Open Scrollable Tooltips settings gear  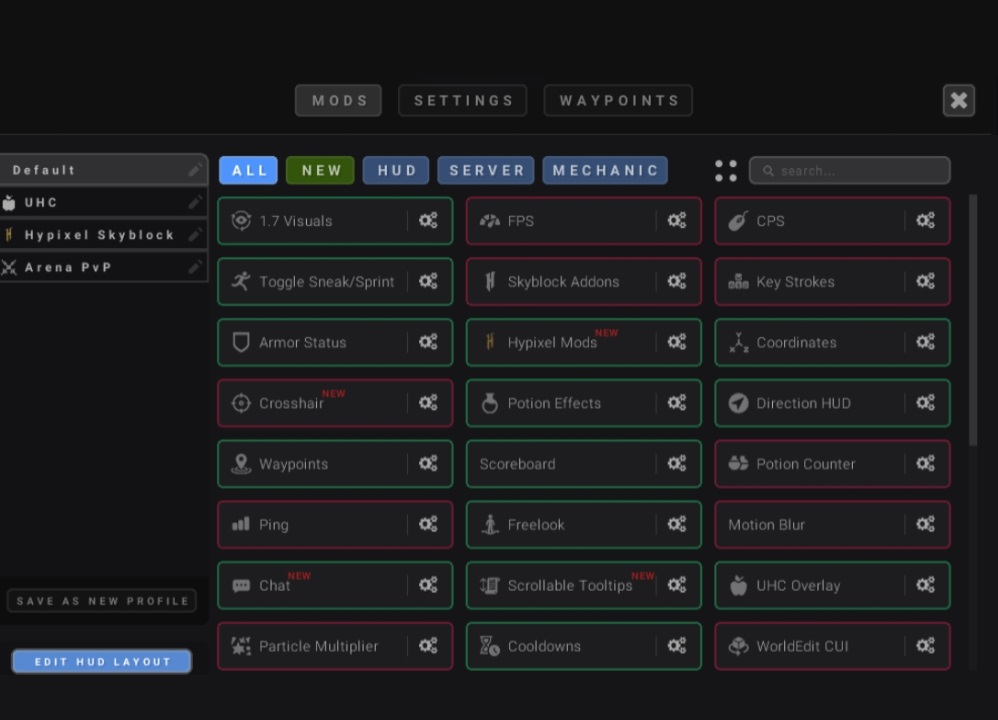(x=677, y=584)
